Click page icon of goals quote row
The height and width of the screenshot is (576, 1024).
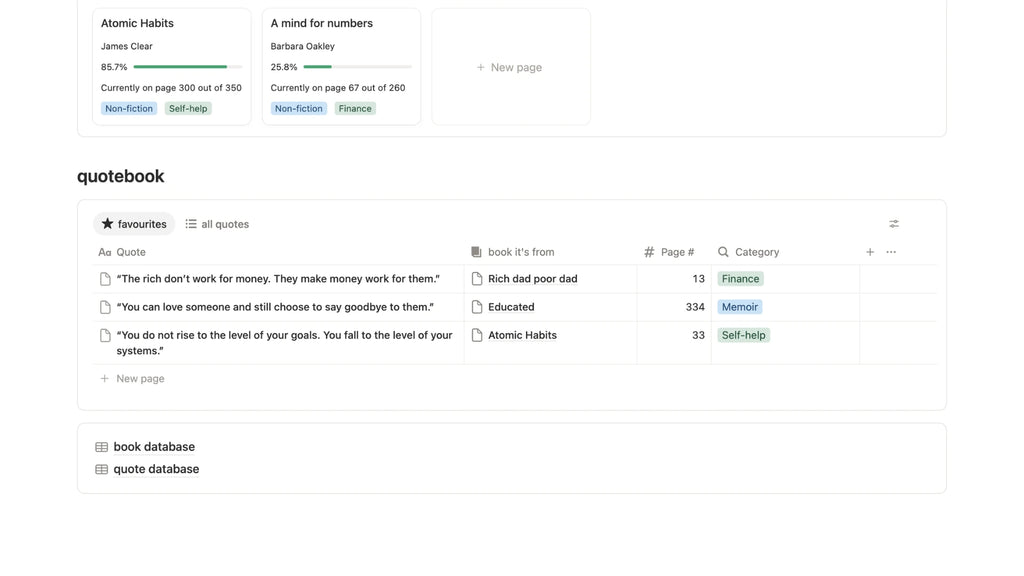point(105,335)
